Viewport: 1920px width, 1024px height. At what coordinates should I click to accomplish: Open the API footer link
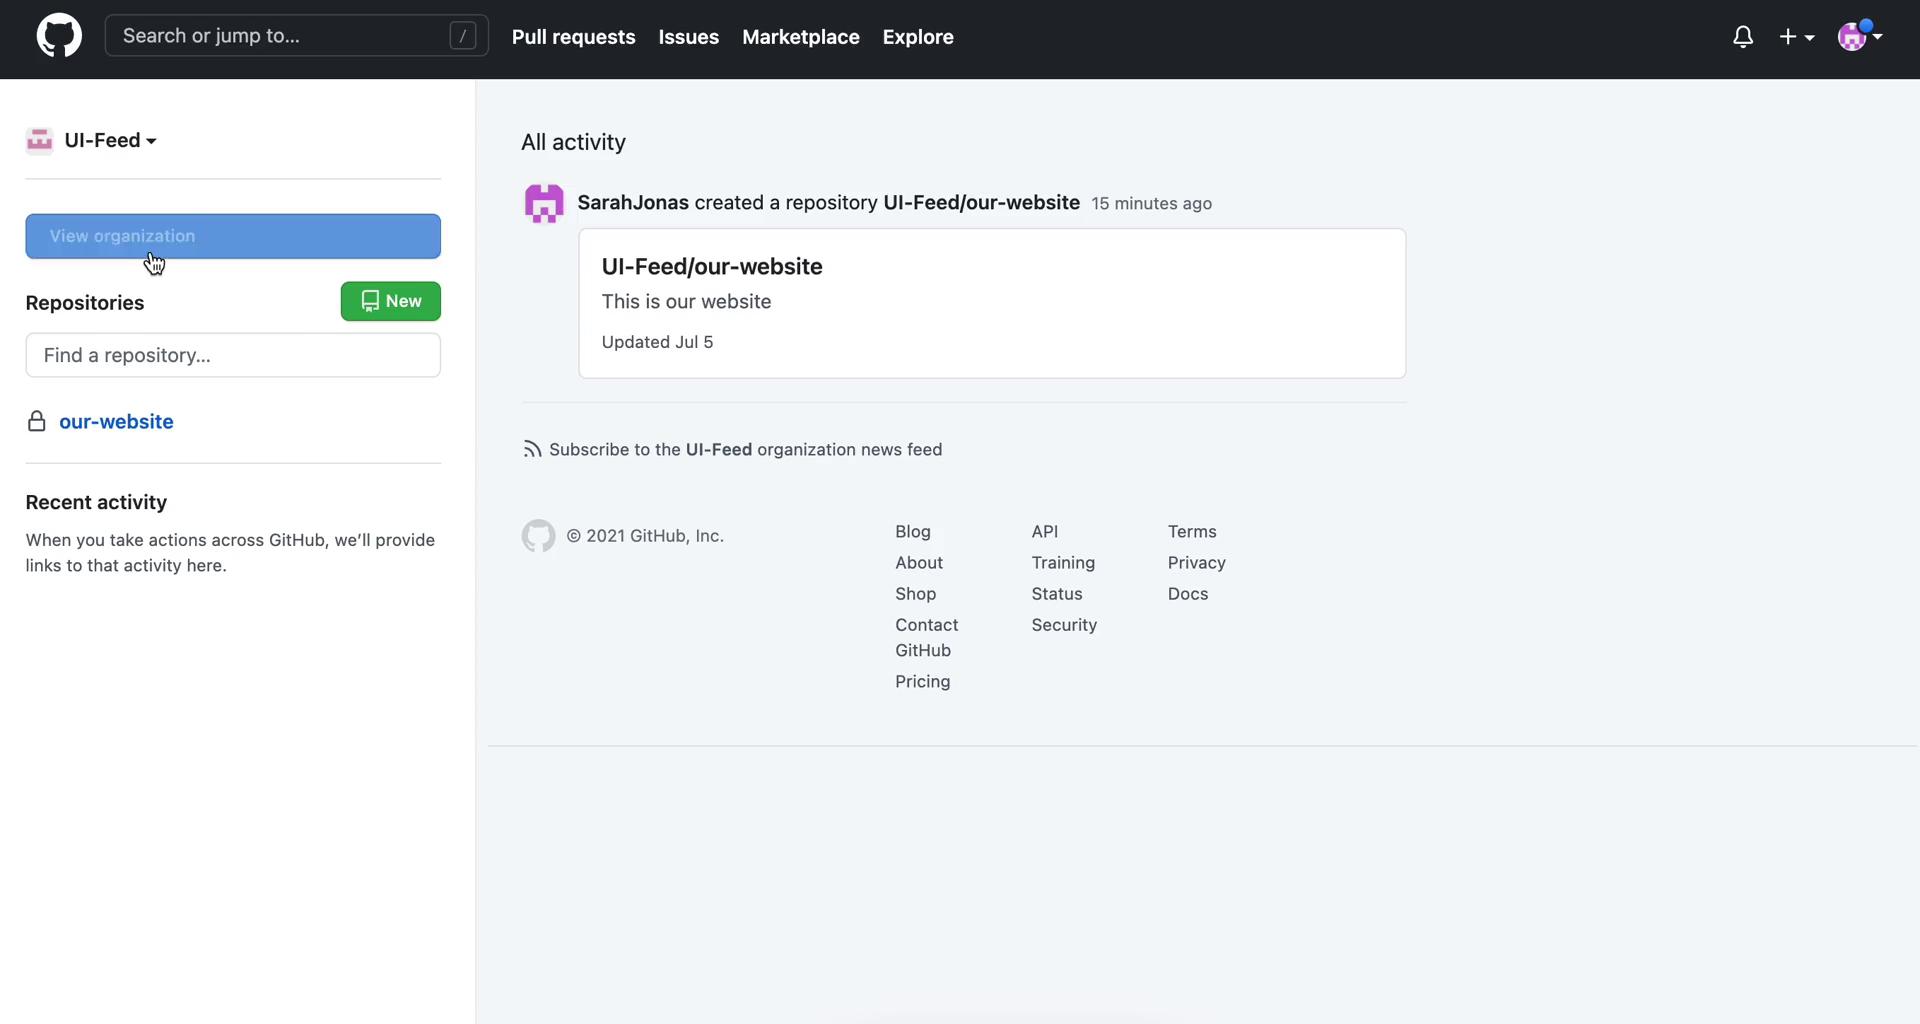1045,532
